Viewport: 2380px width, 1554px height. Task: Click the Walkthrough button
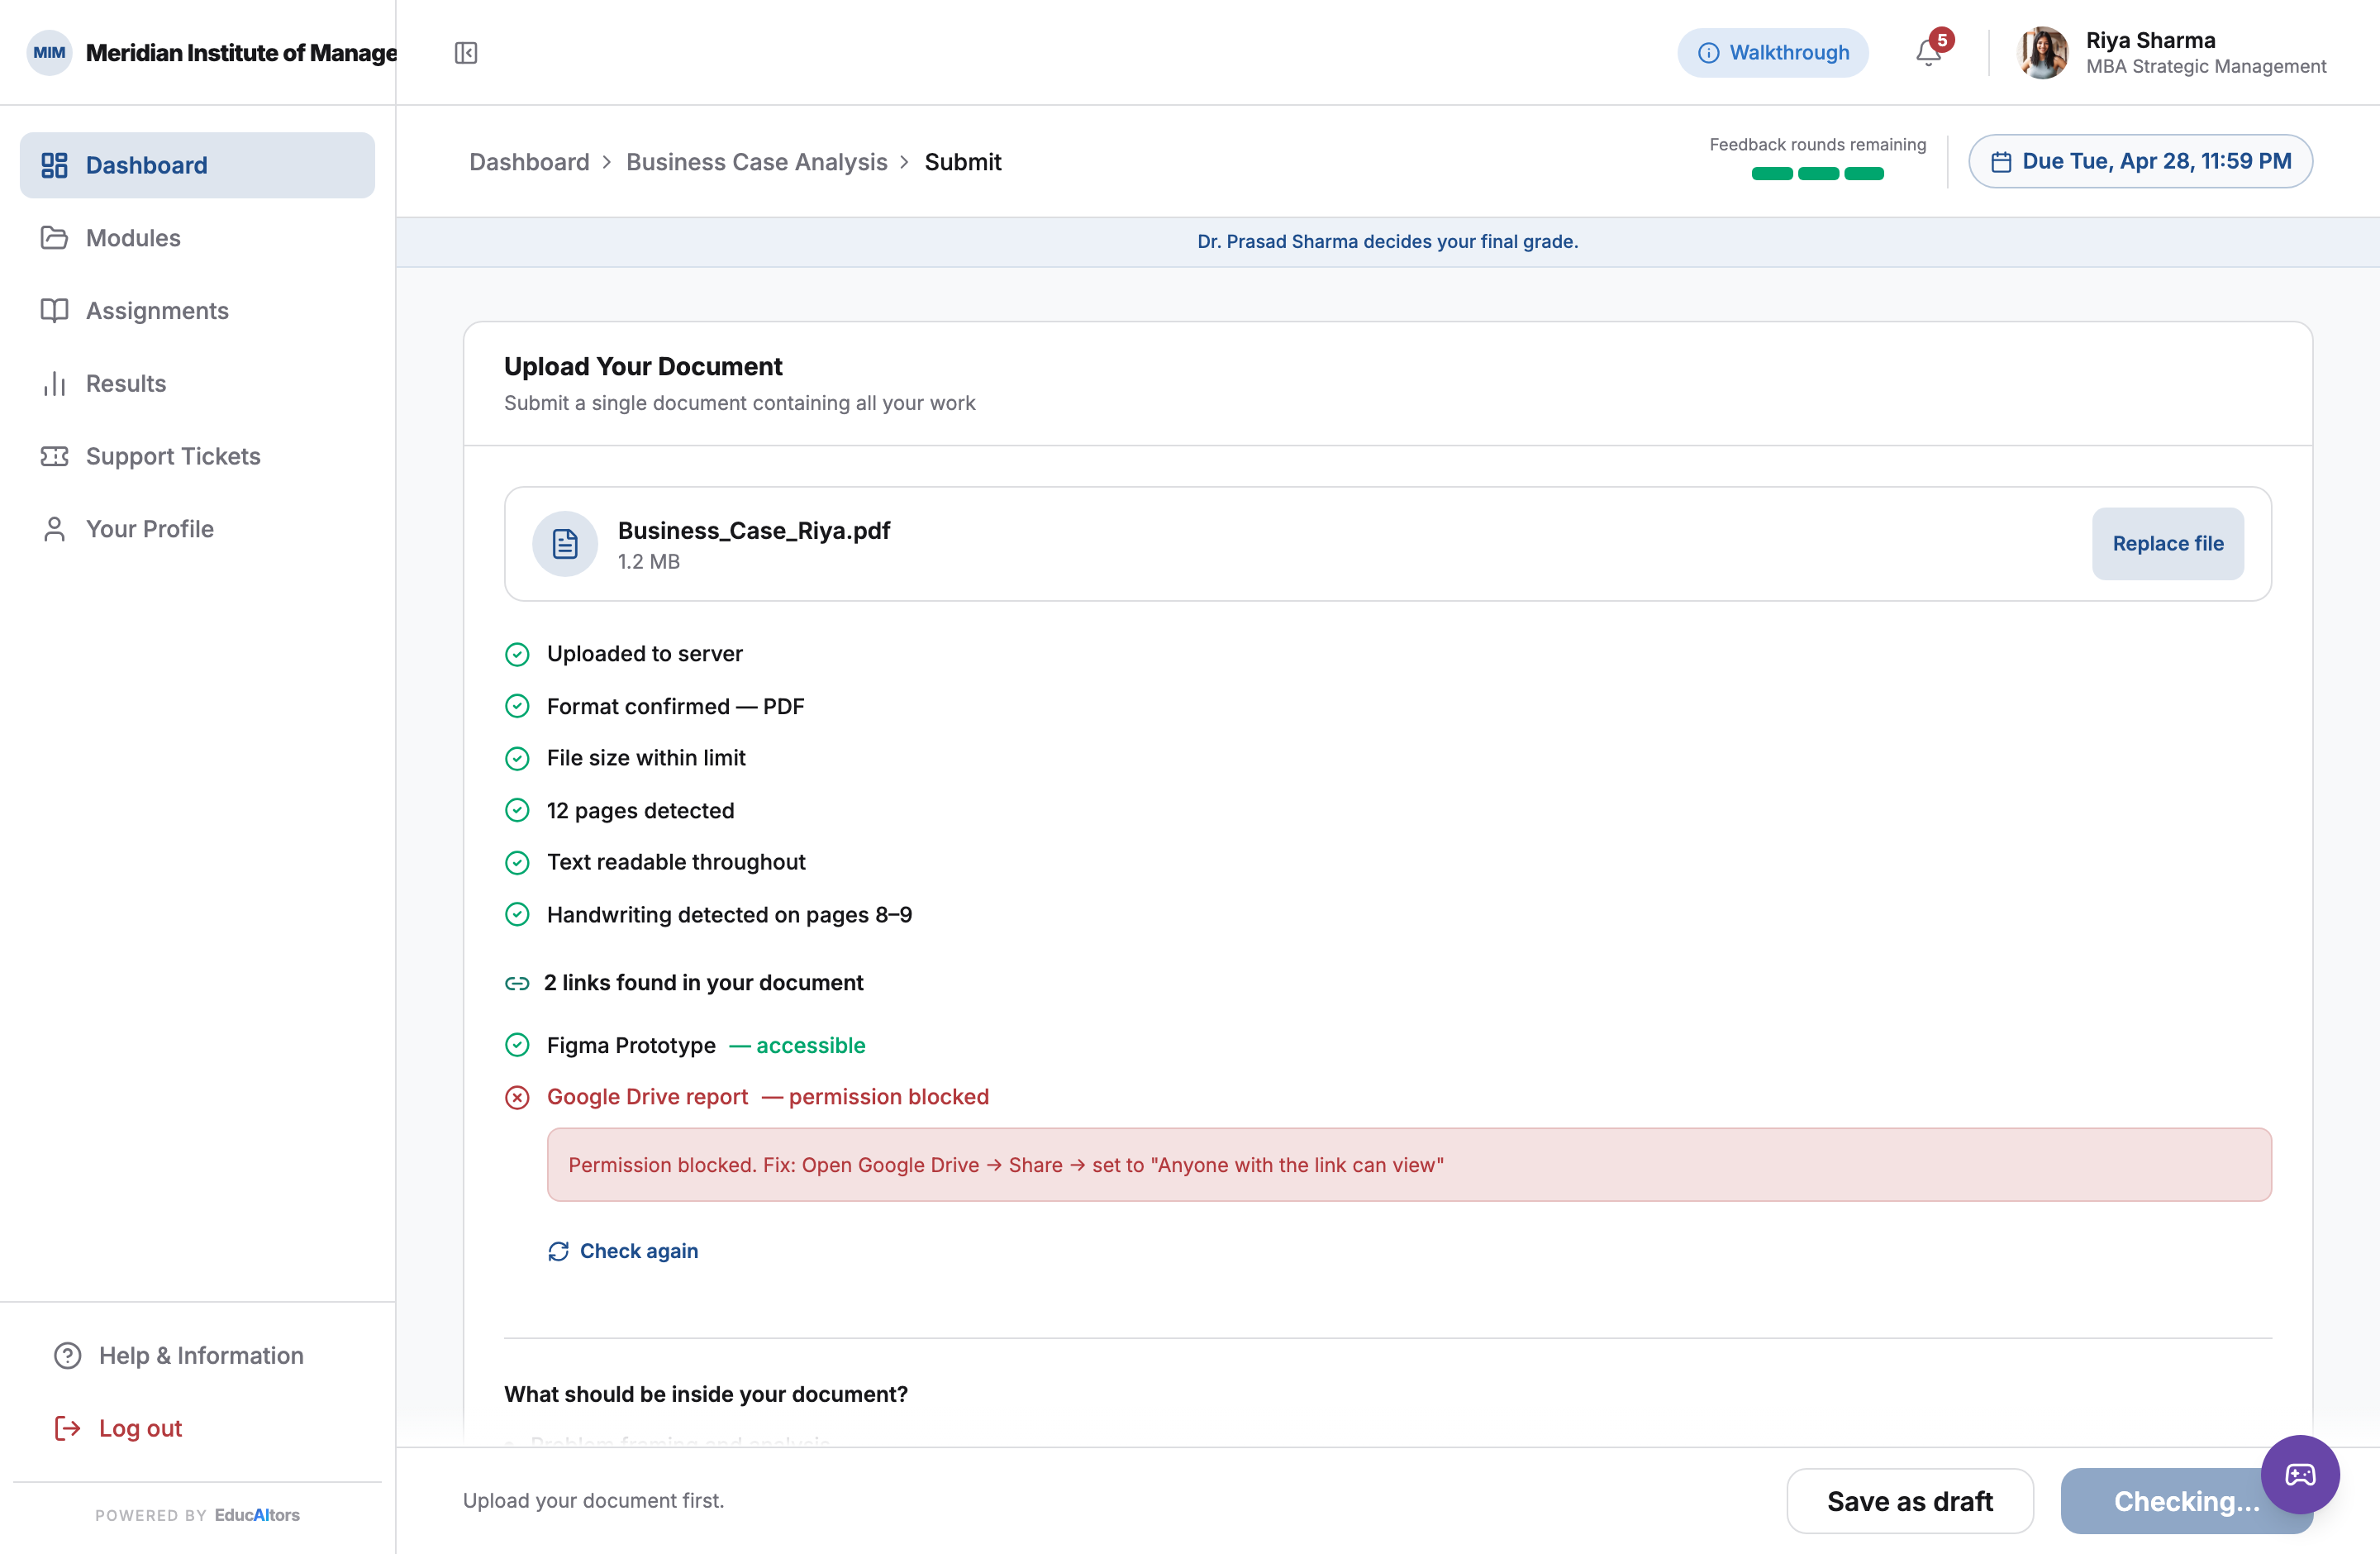click(x=1772, y=53)
